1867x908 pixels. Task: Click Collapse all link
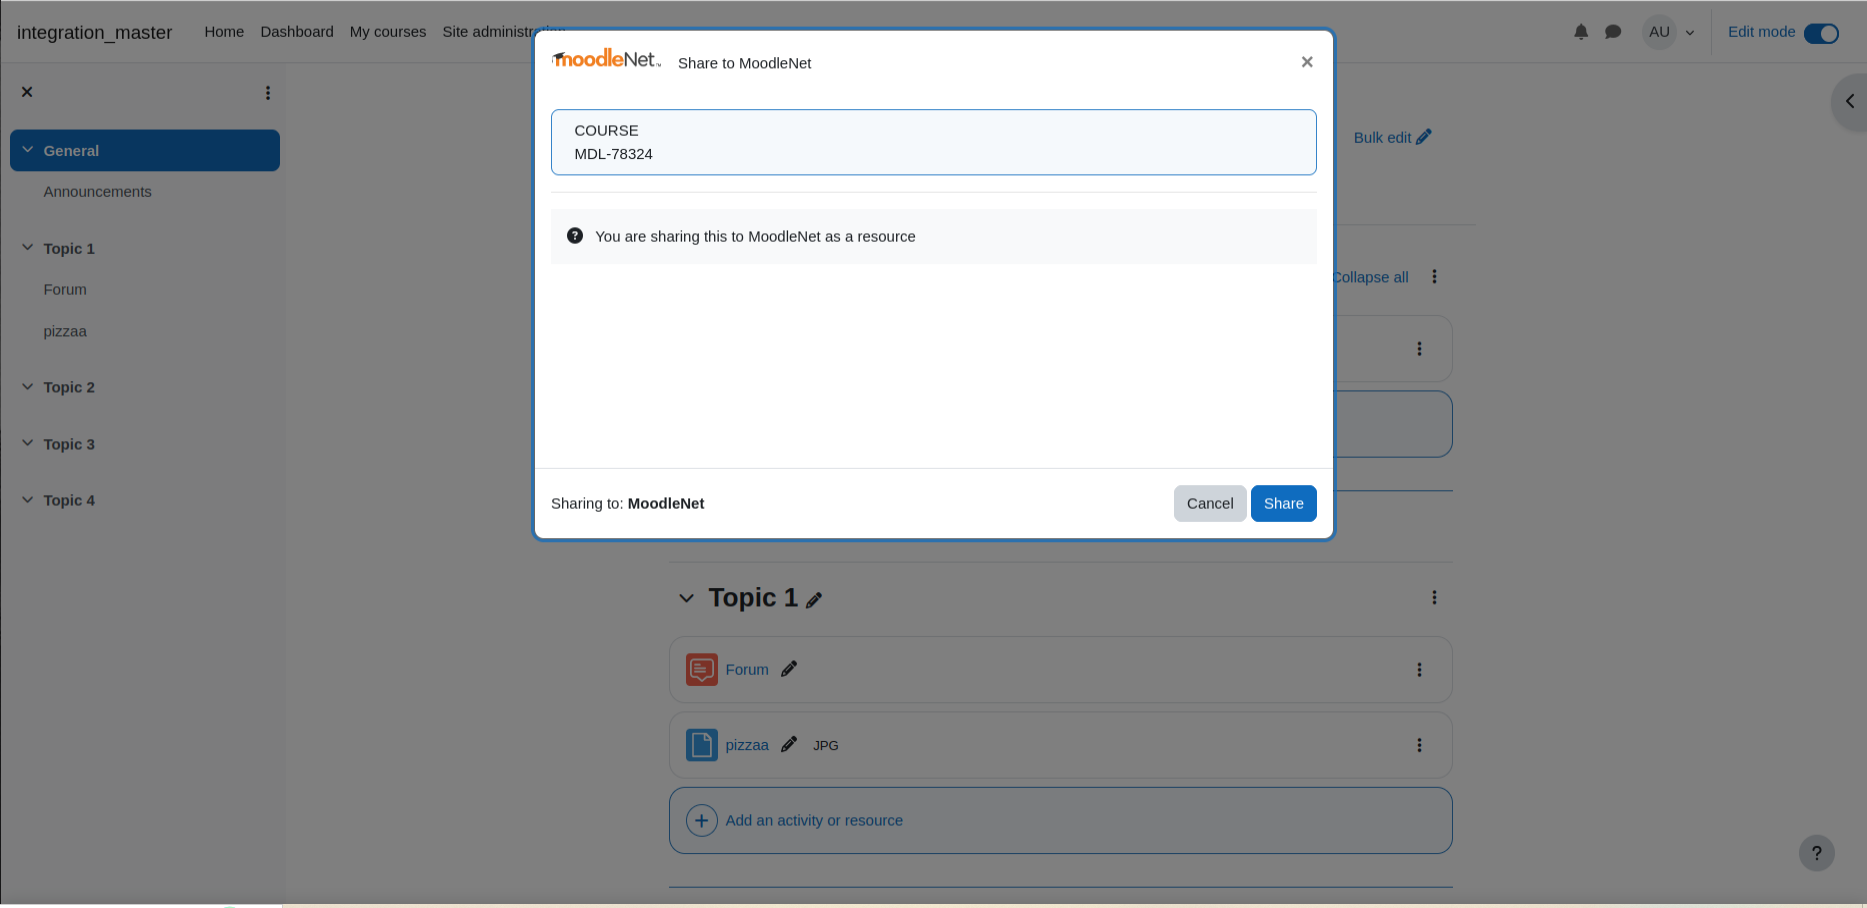coord(1371,277)
